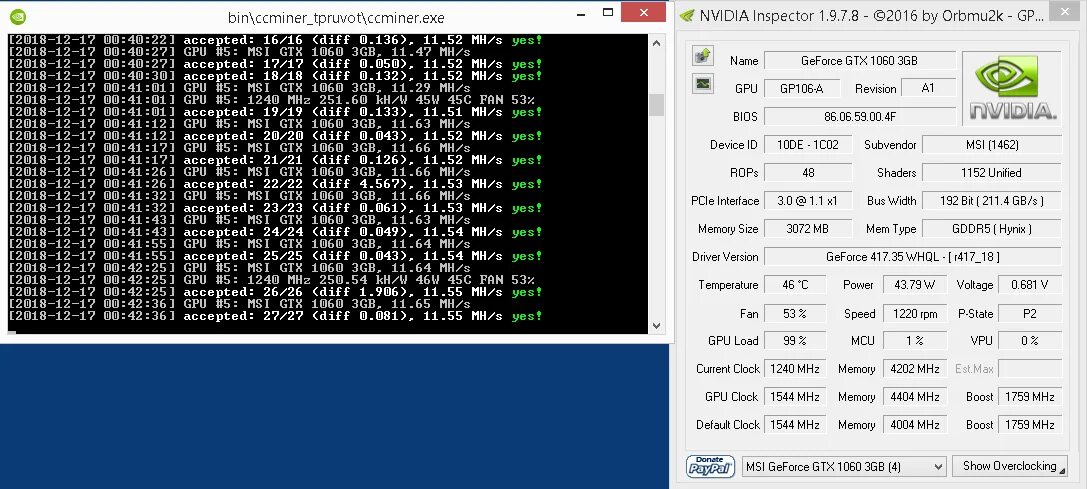Click the Fan value 53 %
The height and width of the screenshot is (489, 1087).
coord(795,314)
